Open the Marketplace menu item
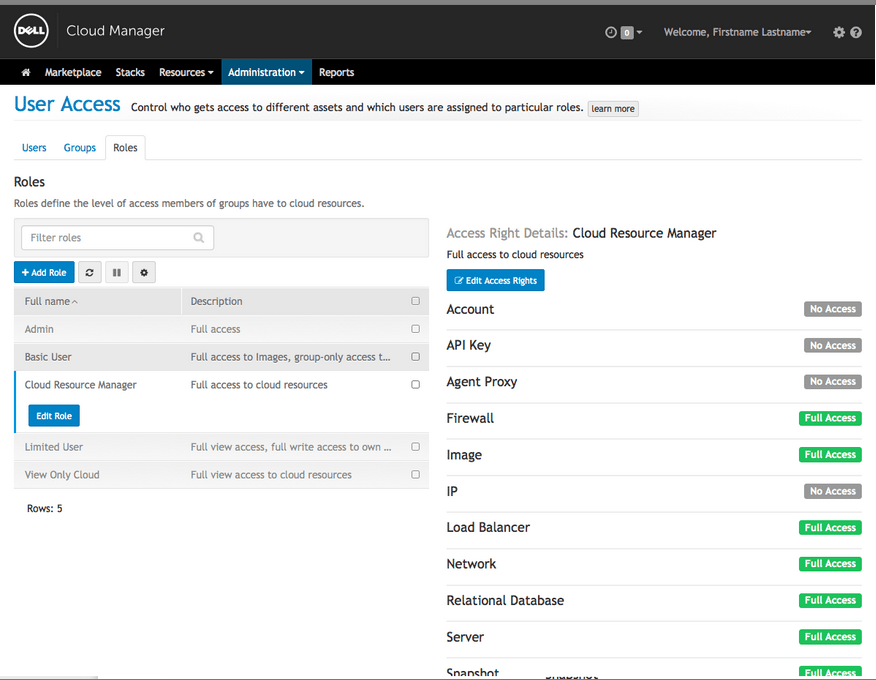 click(x=73, y=72)
